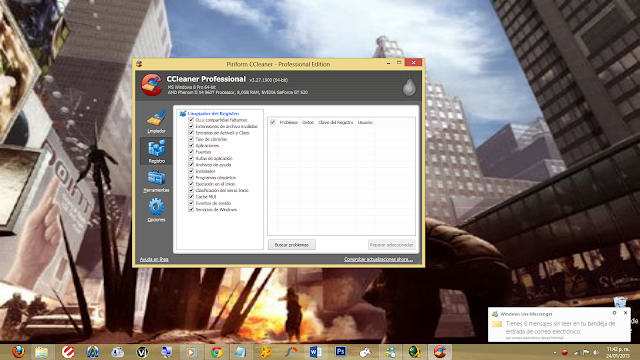The width and height of the screenshot is (640, 360).
Task: Open Microsoft Word from taskbar
Action: point(316,352)
